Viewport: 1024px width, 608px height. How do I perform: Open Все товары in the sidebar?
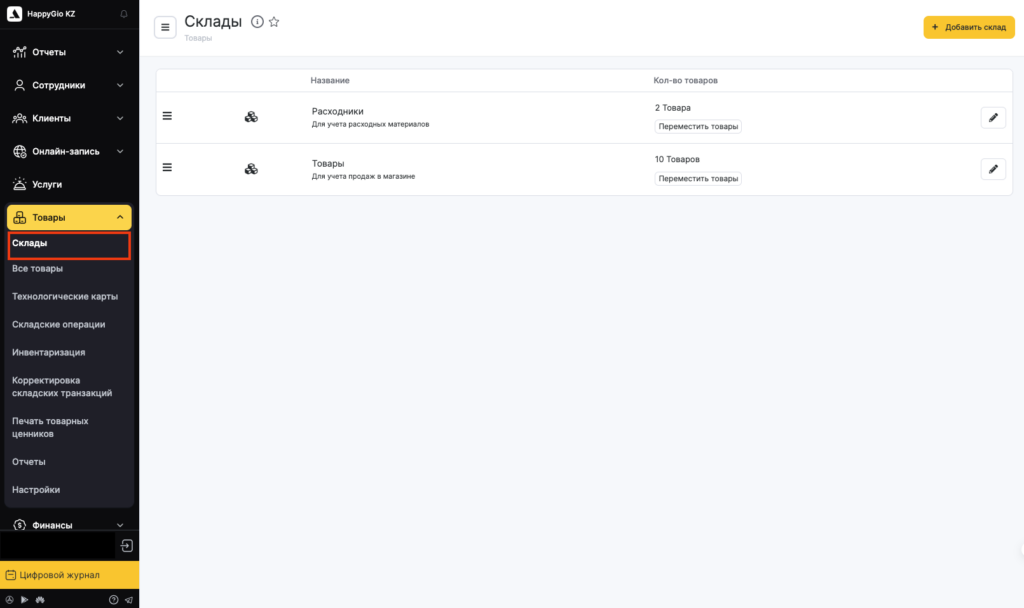[x=38, y=268]
